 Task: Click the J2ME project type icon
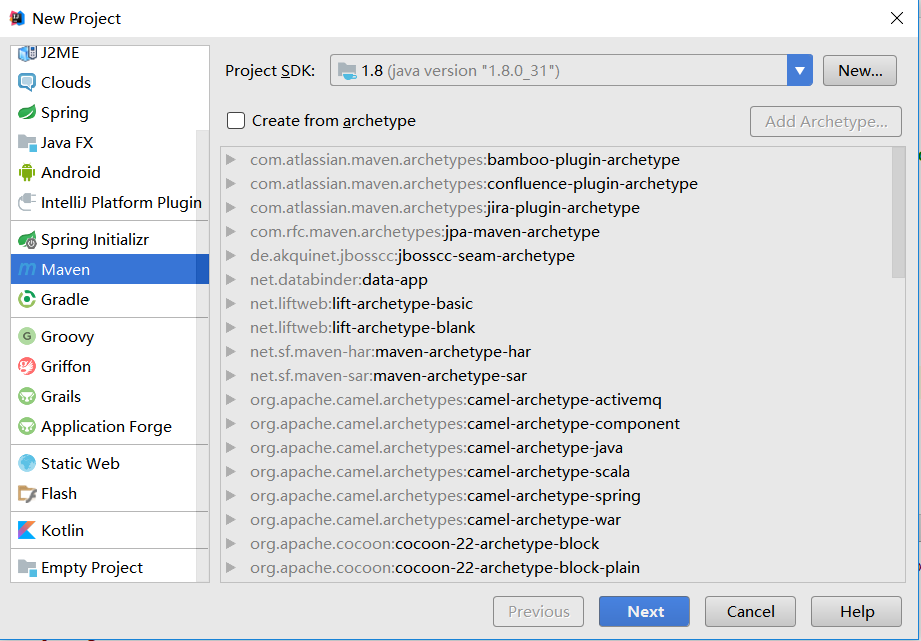(27, 53)
